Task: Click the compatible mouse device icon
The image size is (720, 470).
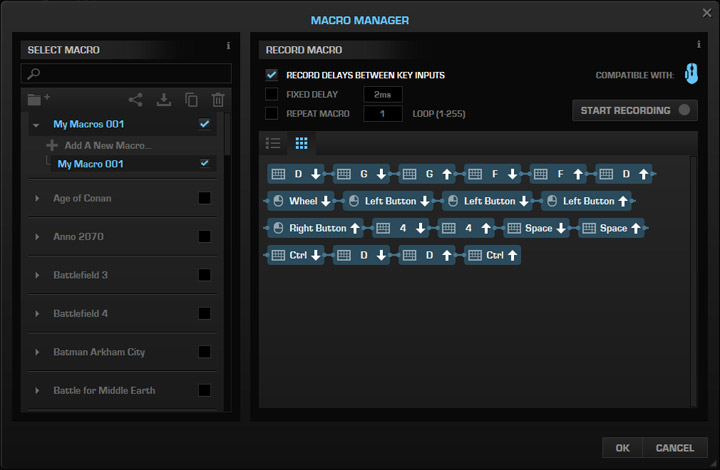Action: (x=692, y=73)
